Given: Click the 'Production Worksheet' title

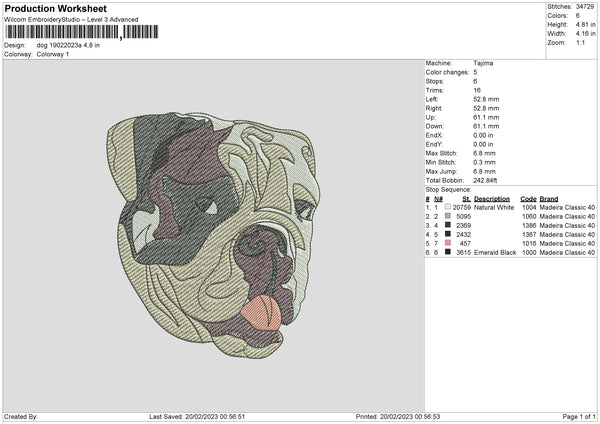Looking at the screenshot, I should click(55, 8).
